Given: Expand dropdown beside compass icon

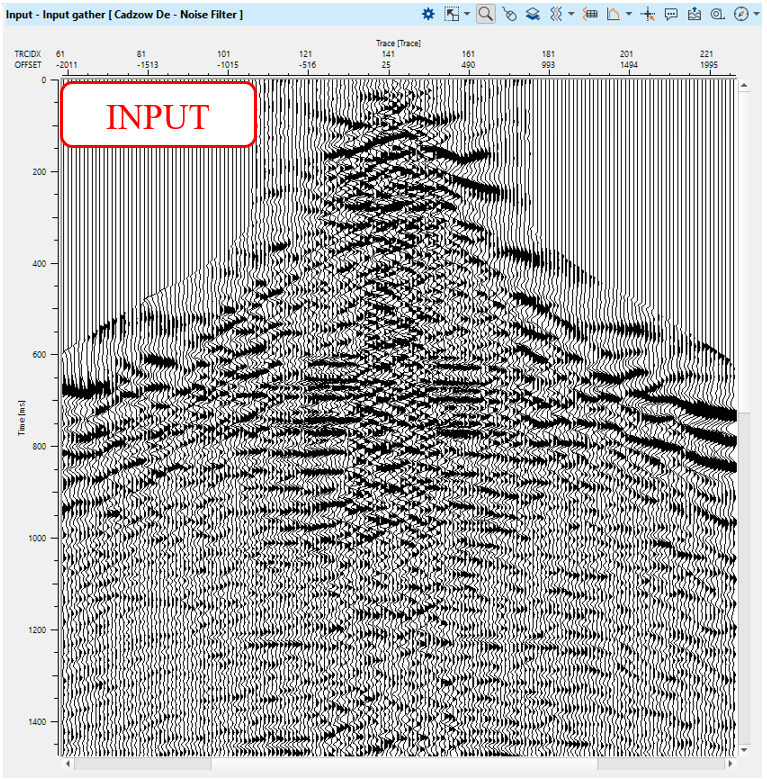Looking at the screenshot, I should click(757, 14).
